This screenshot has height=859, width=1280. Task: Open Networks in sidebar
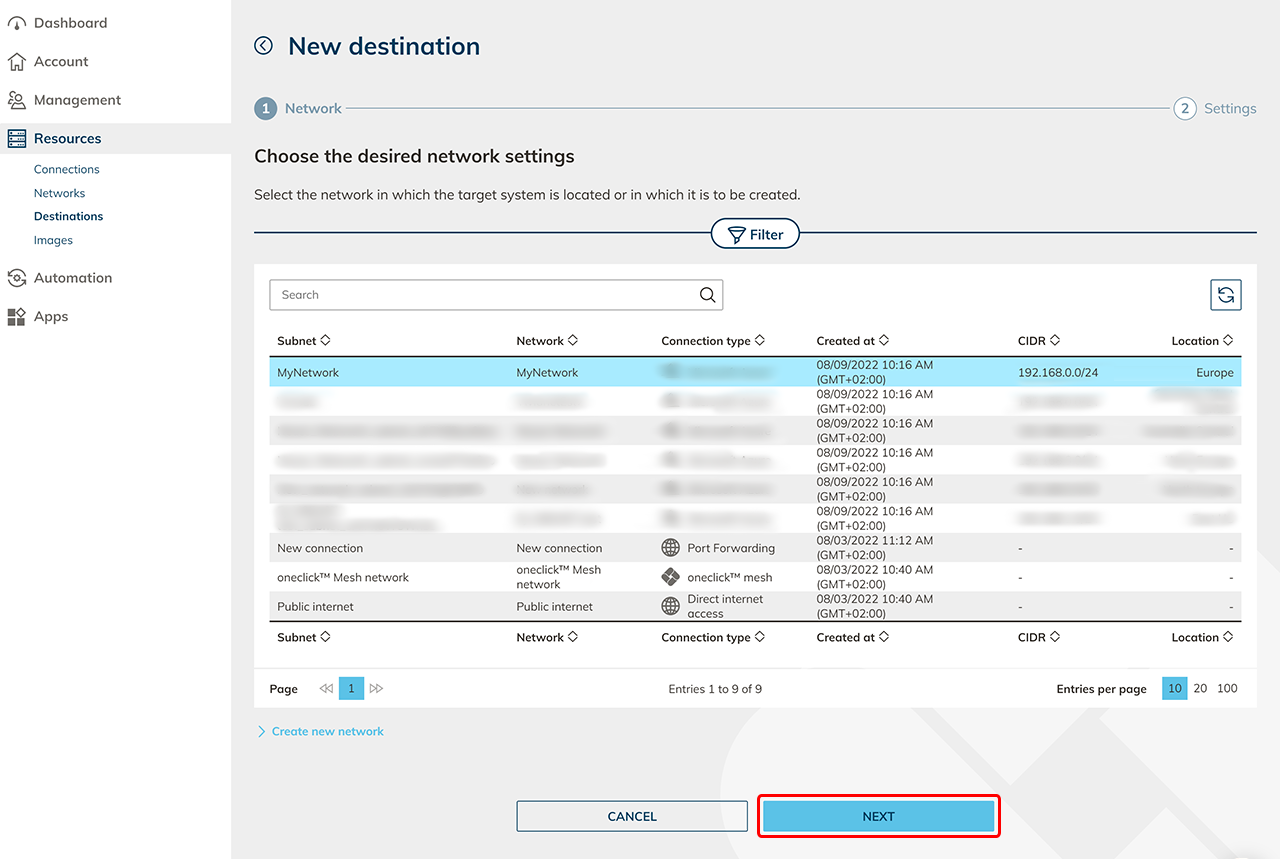click(59, 193)
